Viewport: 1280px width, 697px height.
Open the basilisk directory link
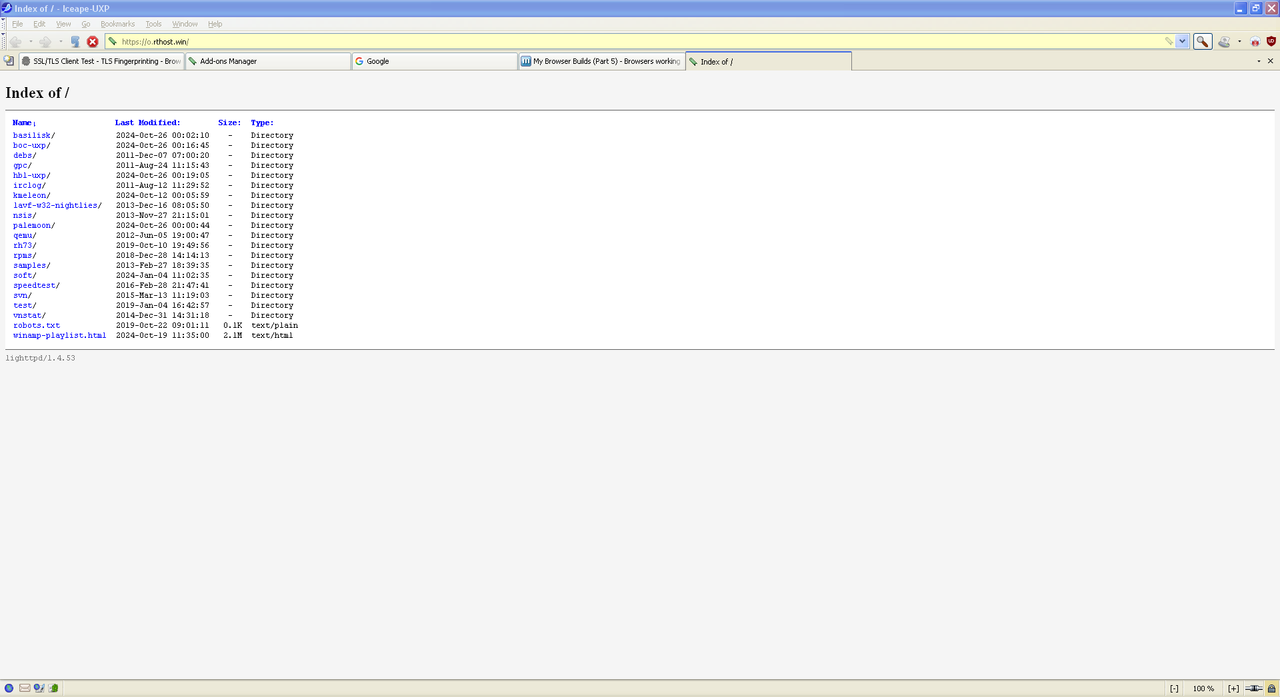tap(32, 135)
